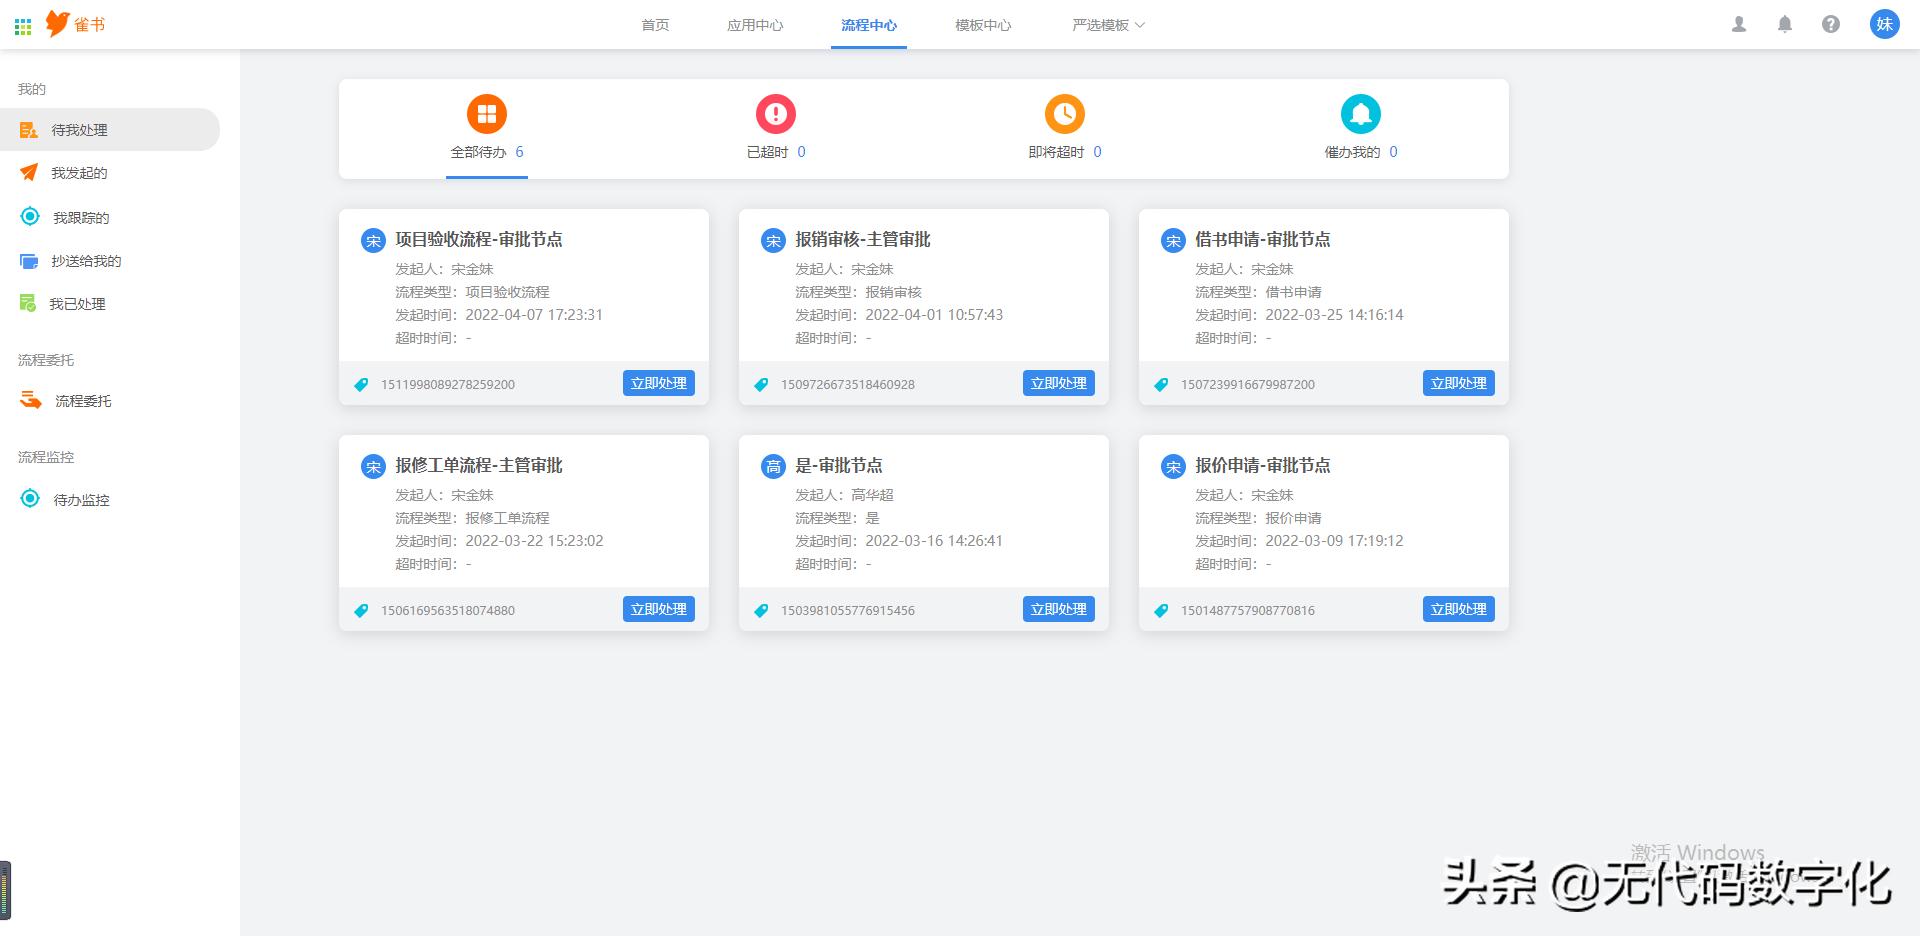Click the 我跟踪的 target icon
The image size is (1920, 936).
click(x=30, y=216)
